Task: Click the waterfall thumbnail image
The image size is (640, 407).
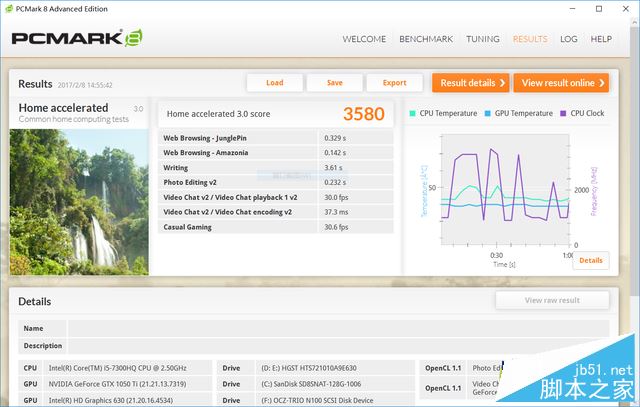Action: pyautogui.click(x=79, y=202)
